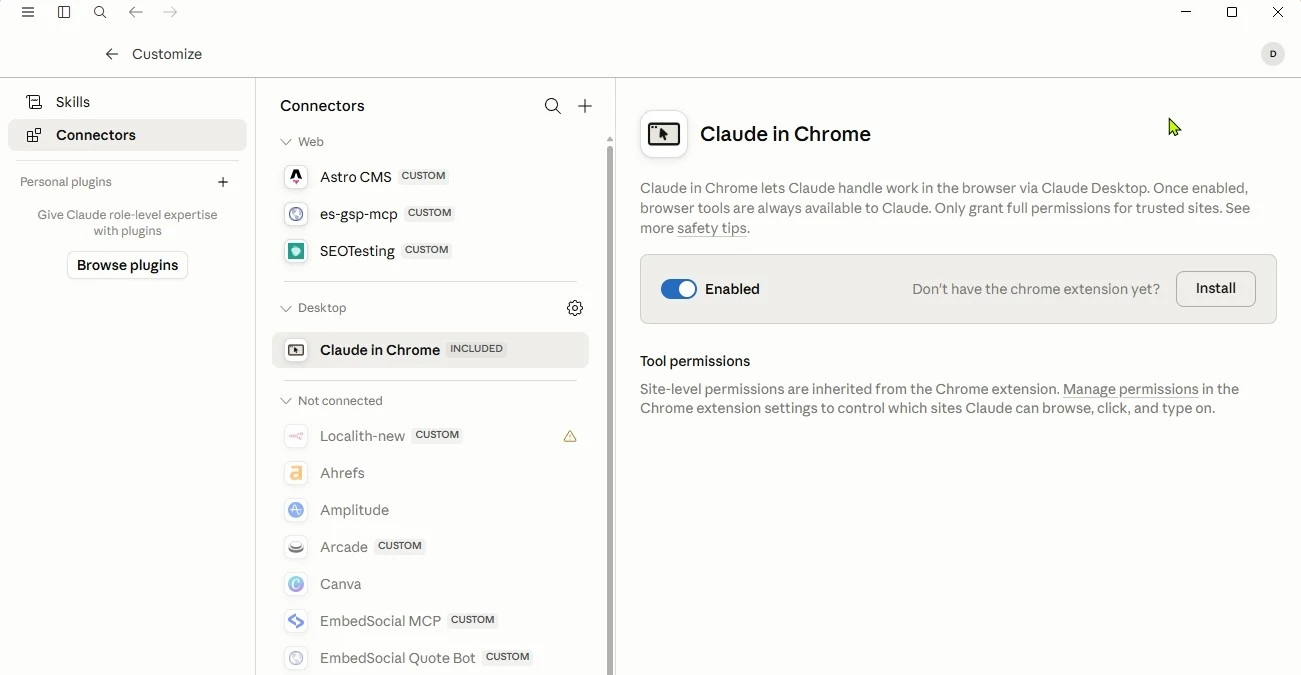Open the safety tips link
Image resolution: width=1301 pixels, height=675 pixels.
coord(713,230)
